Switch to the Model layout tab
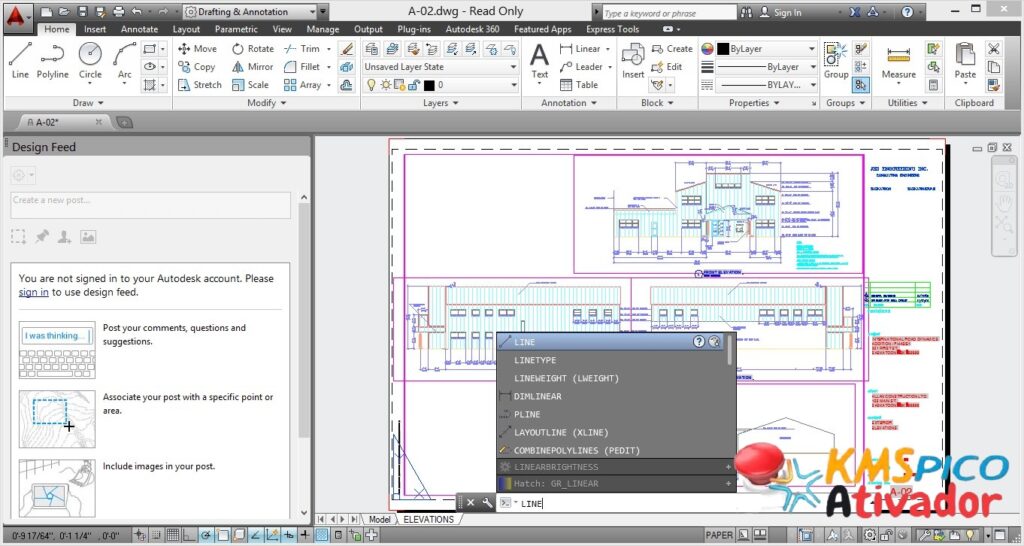The image size is (1024, 546). [x=379, y=519]
